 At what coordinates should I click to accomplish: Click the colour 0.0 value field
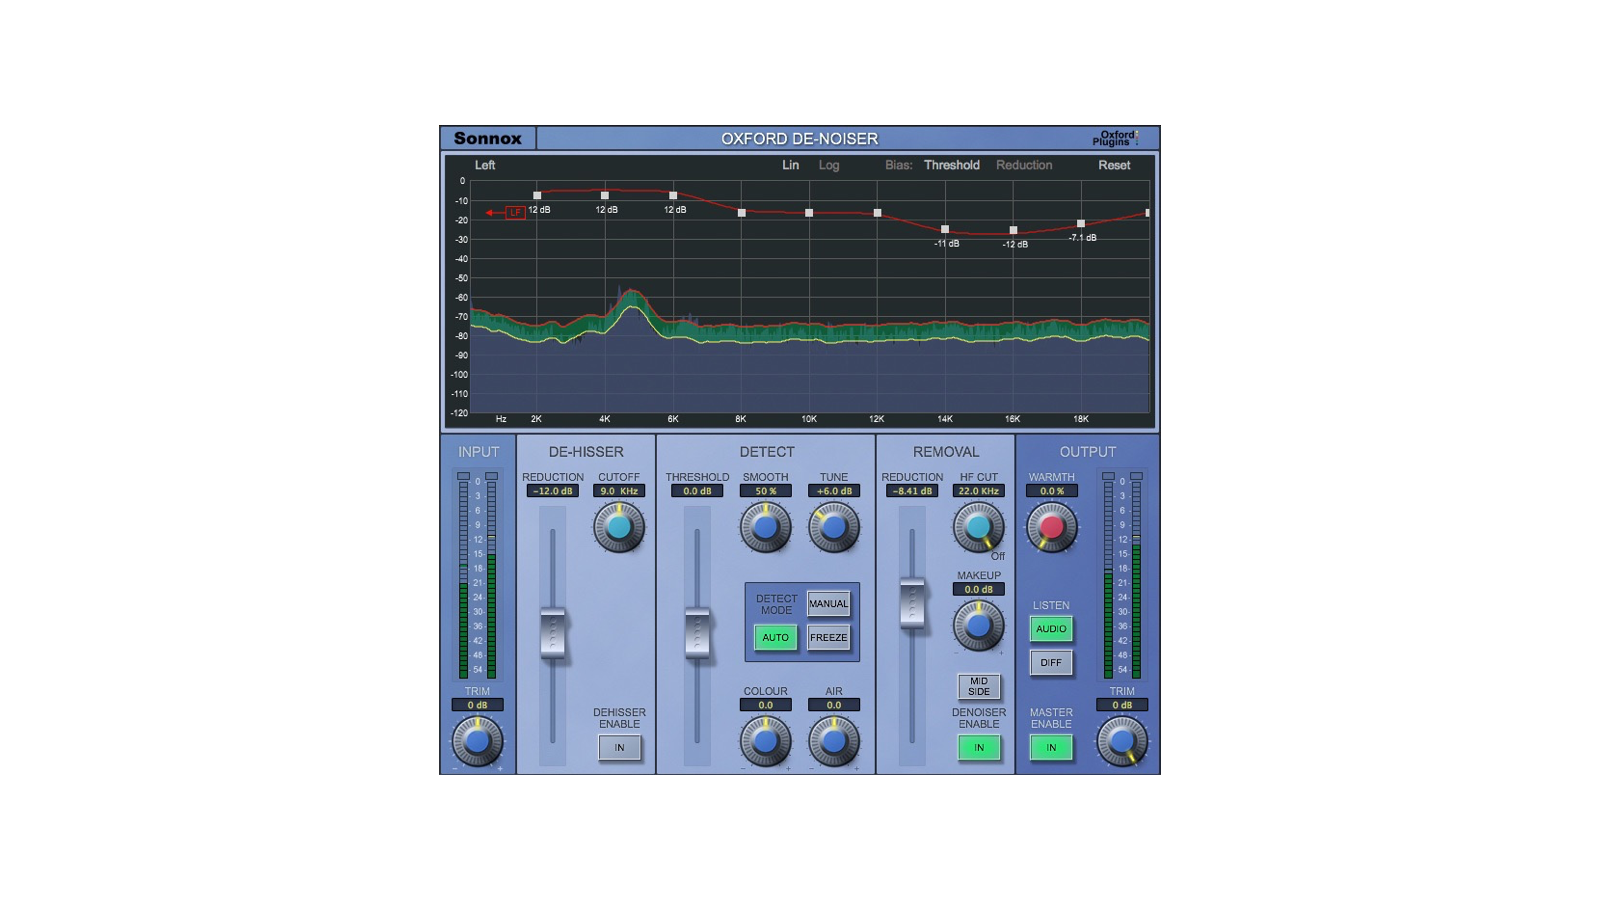[x=765, y=705]
